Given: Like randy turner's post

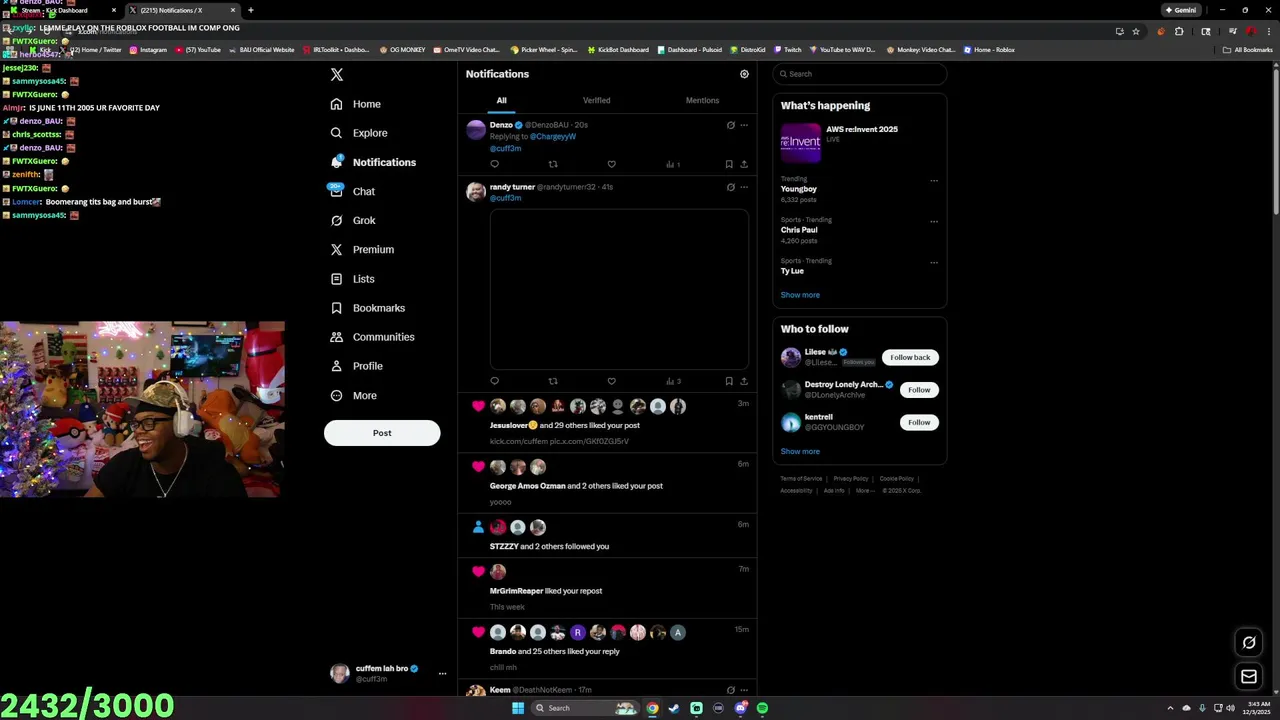Looking at the screenshot, I should pos(611,381).
